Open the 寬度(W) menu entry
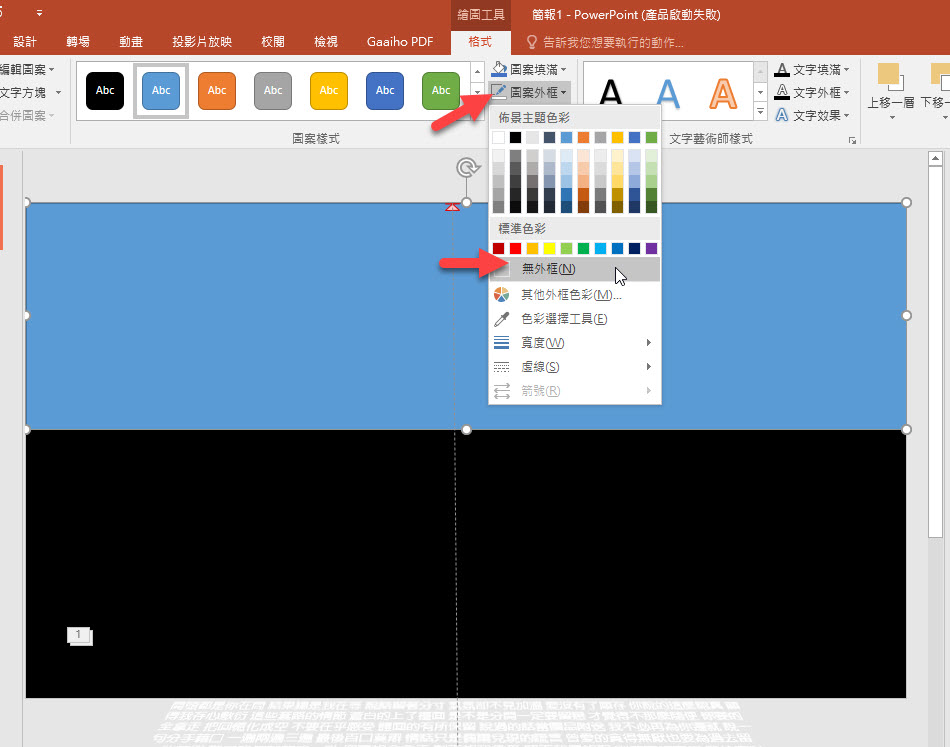The width and height of the screenshot is (950, 747). [x=574, y=343]
